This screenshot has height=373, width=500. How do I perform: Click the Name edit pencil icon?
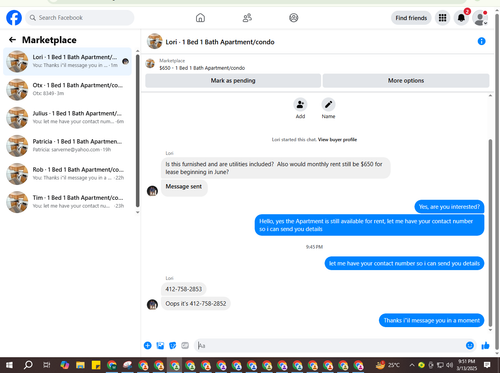328,105
